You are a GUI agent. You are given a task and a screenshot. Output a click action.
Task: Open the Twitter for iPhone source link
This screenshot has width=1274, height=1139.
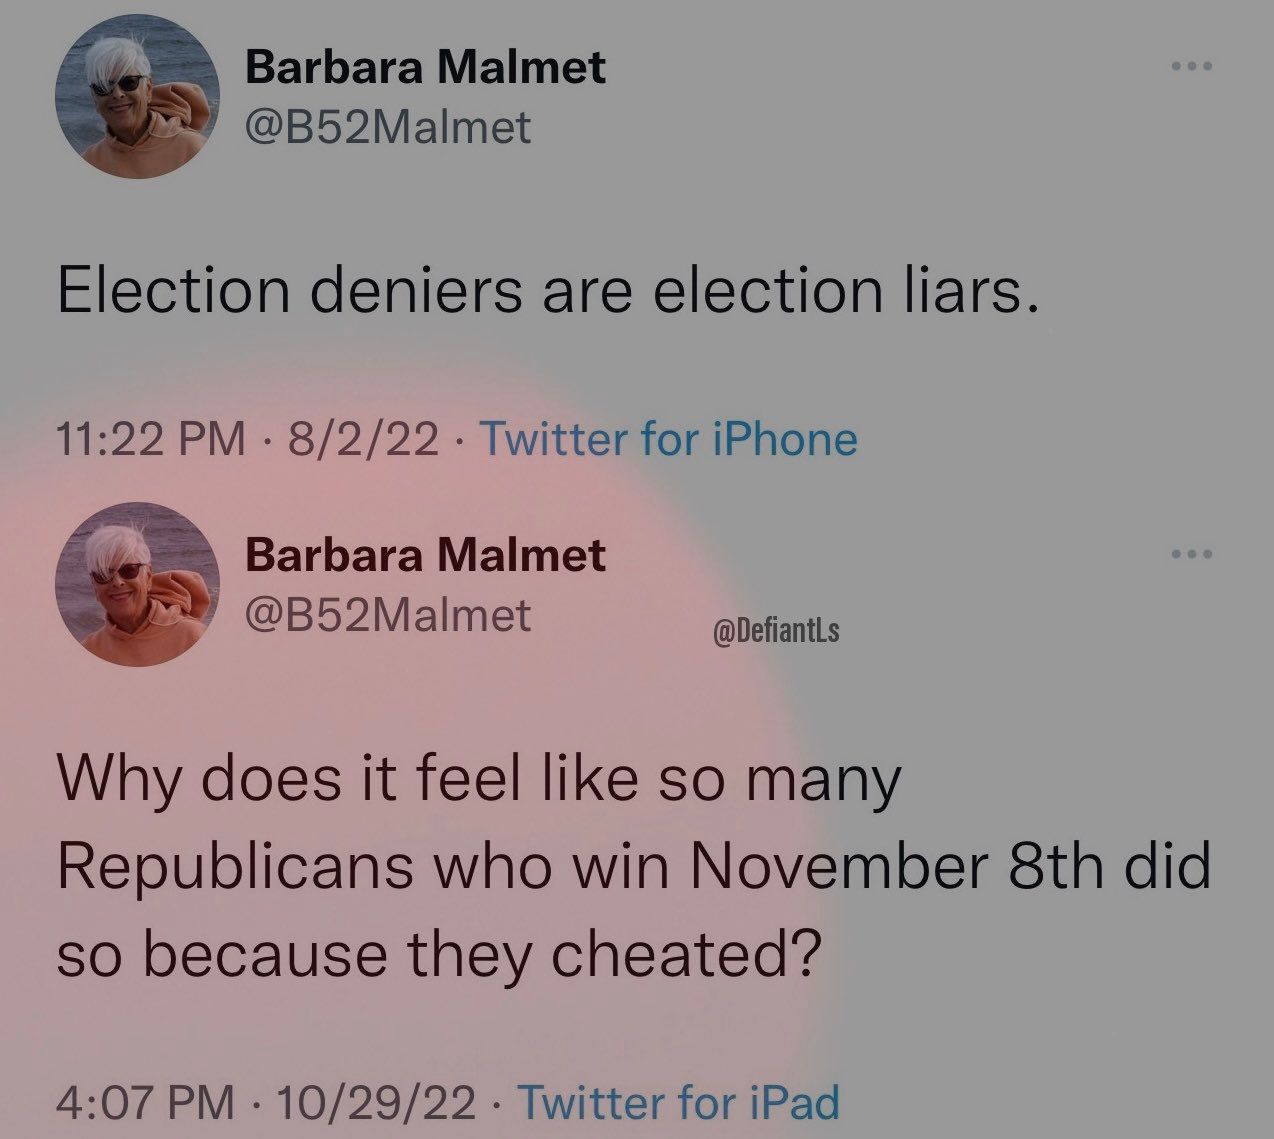point(669,439)
